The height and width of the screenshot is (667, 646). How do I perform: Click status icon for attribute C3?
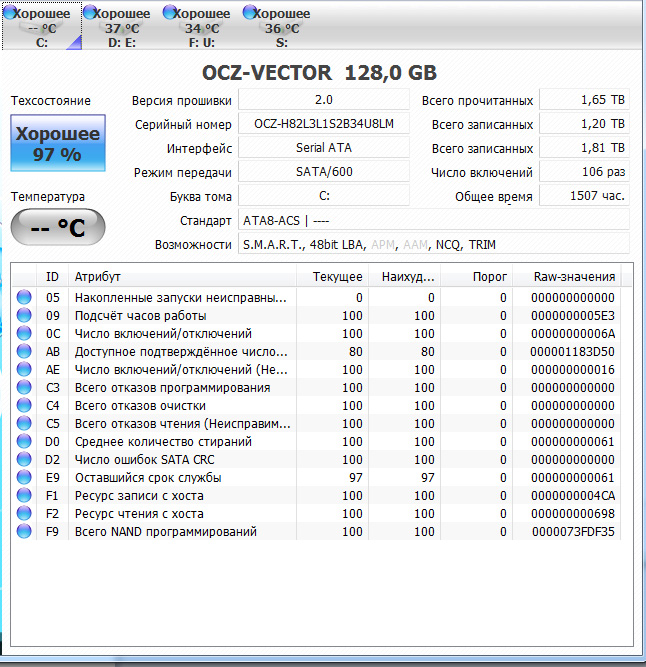tap(24, 388)
